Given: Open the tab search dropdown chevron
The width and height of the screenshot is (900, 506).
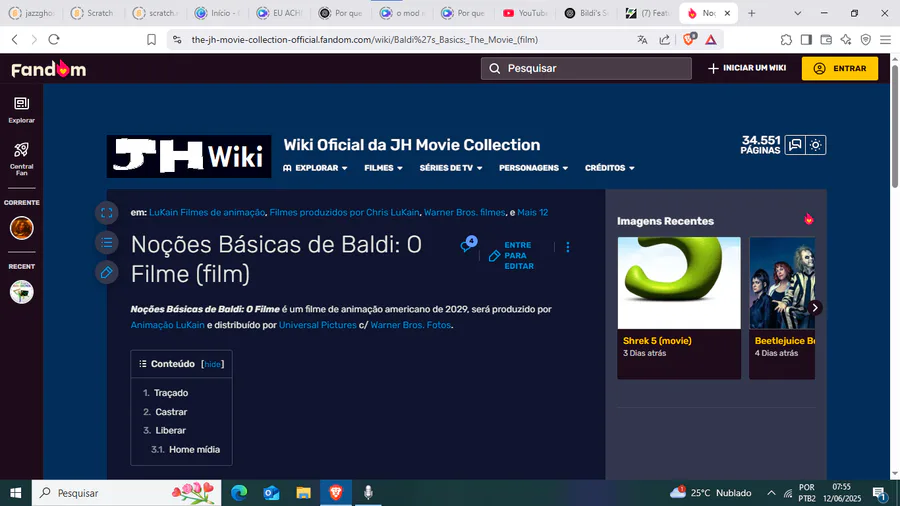Looking at the screenshot, I should pyautogui.click(x=797, y=13).
